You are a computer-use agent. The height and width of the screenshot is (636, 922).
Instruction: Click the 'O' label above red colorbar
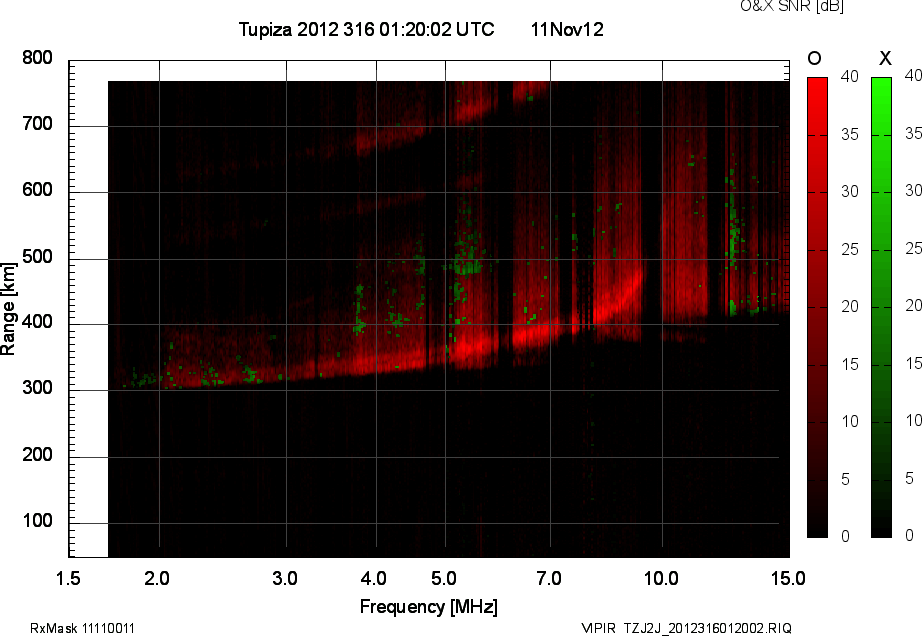tap(814, 58)
